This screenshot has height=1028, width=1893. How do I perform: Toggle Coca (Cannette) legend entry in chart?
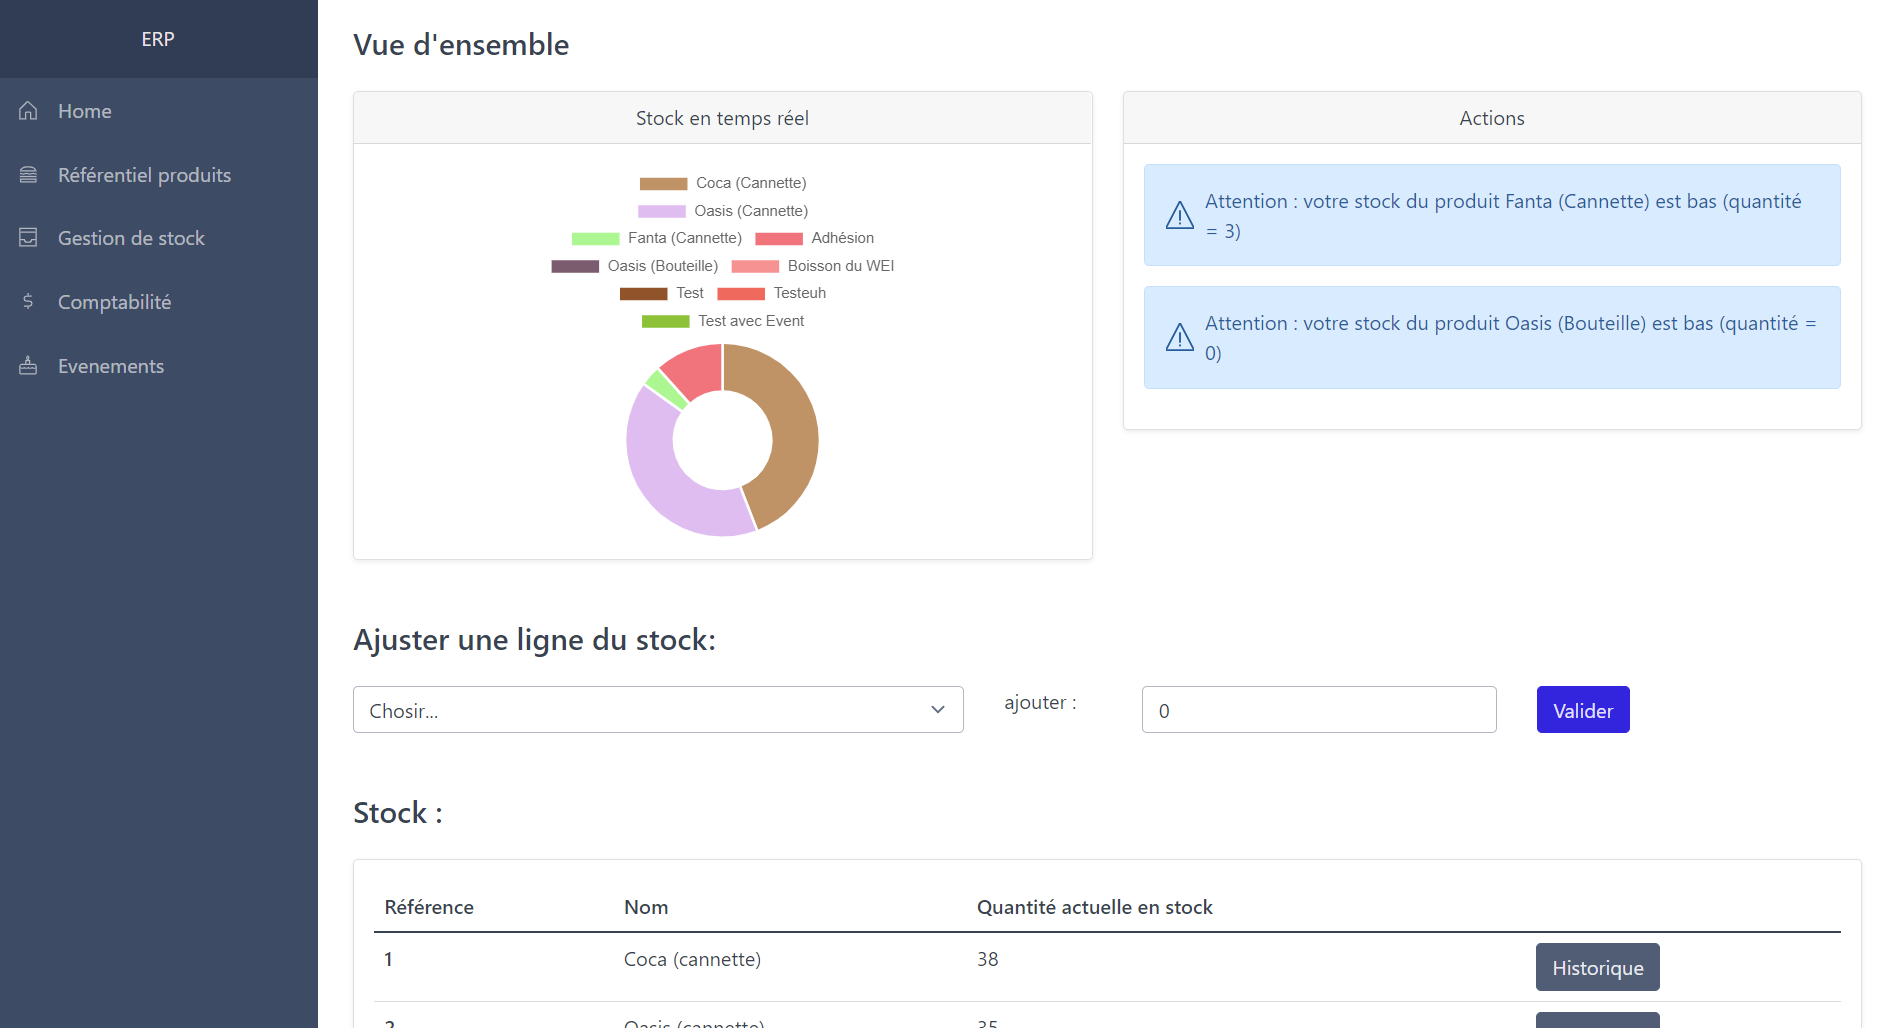(722, 183)
